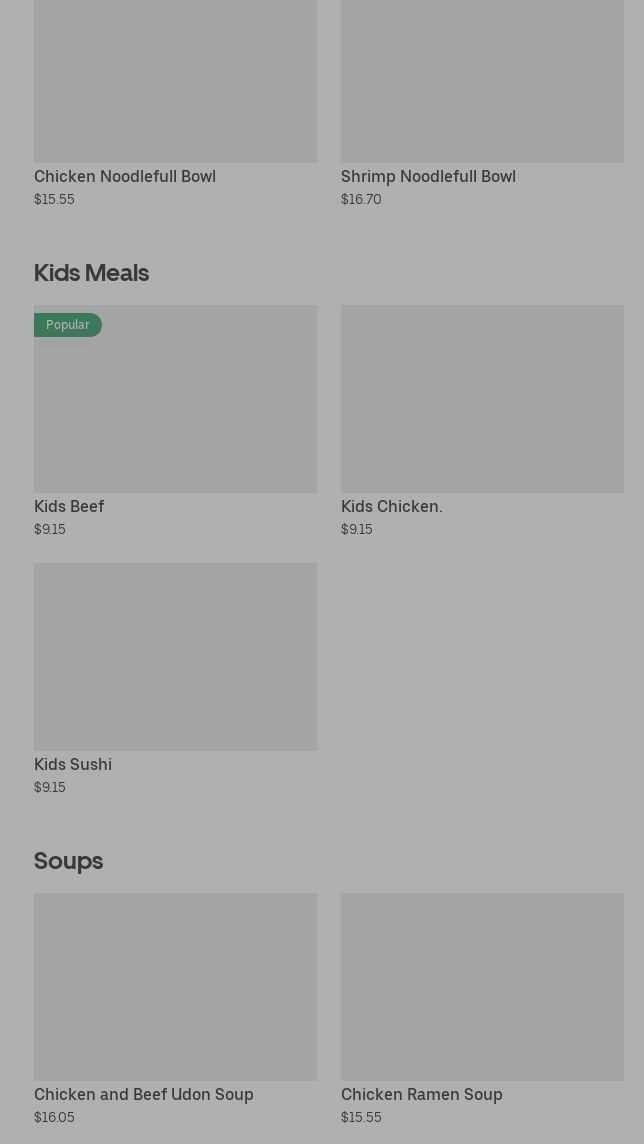Click the Kids Beef item name
The width and height of the screenshot is (644, 1144).
pyautogui.click(x=69, y=506)
